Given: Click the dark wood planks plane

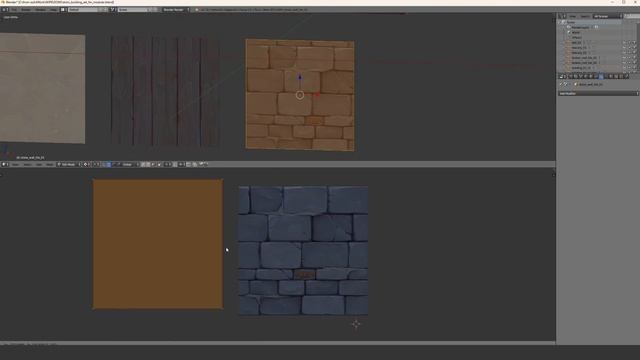Looking at the screenshot, I should click(165, 91).
